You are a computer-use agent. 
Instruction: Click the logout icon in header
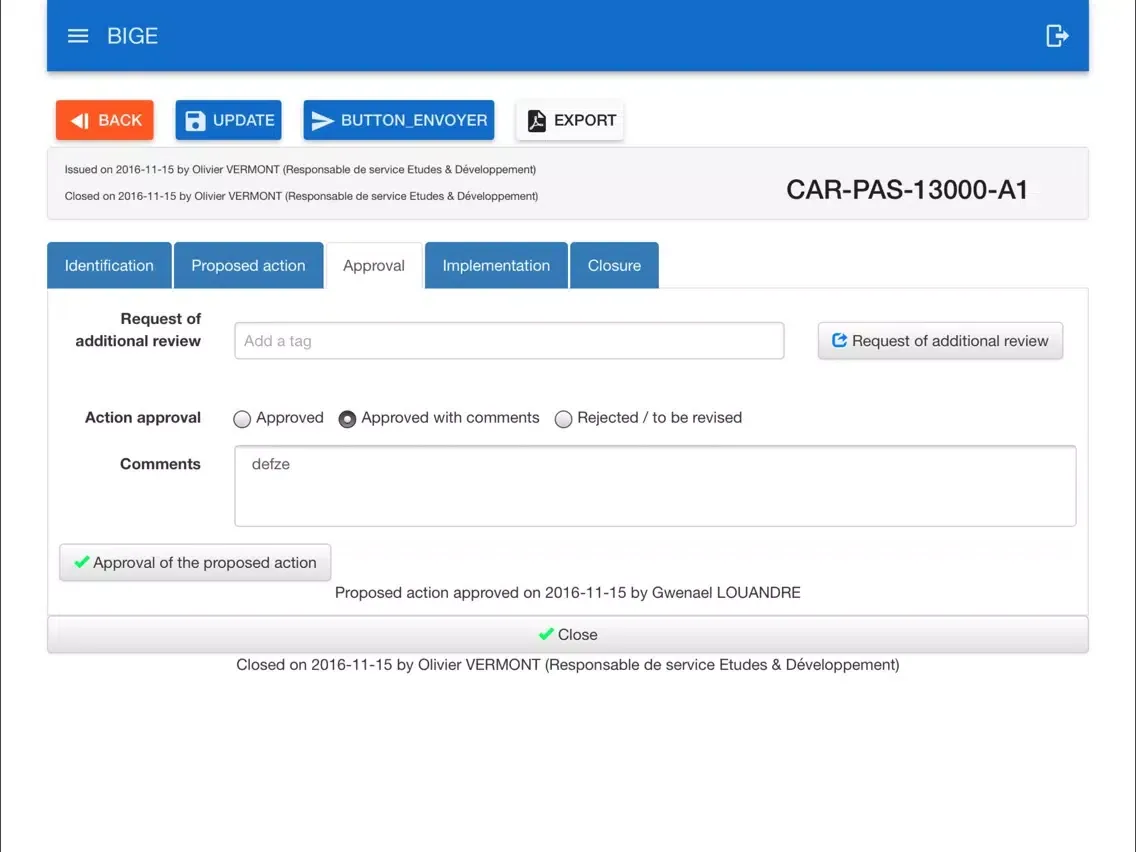click(x=1057, y=36)
